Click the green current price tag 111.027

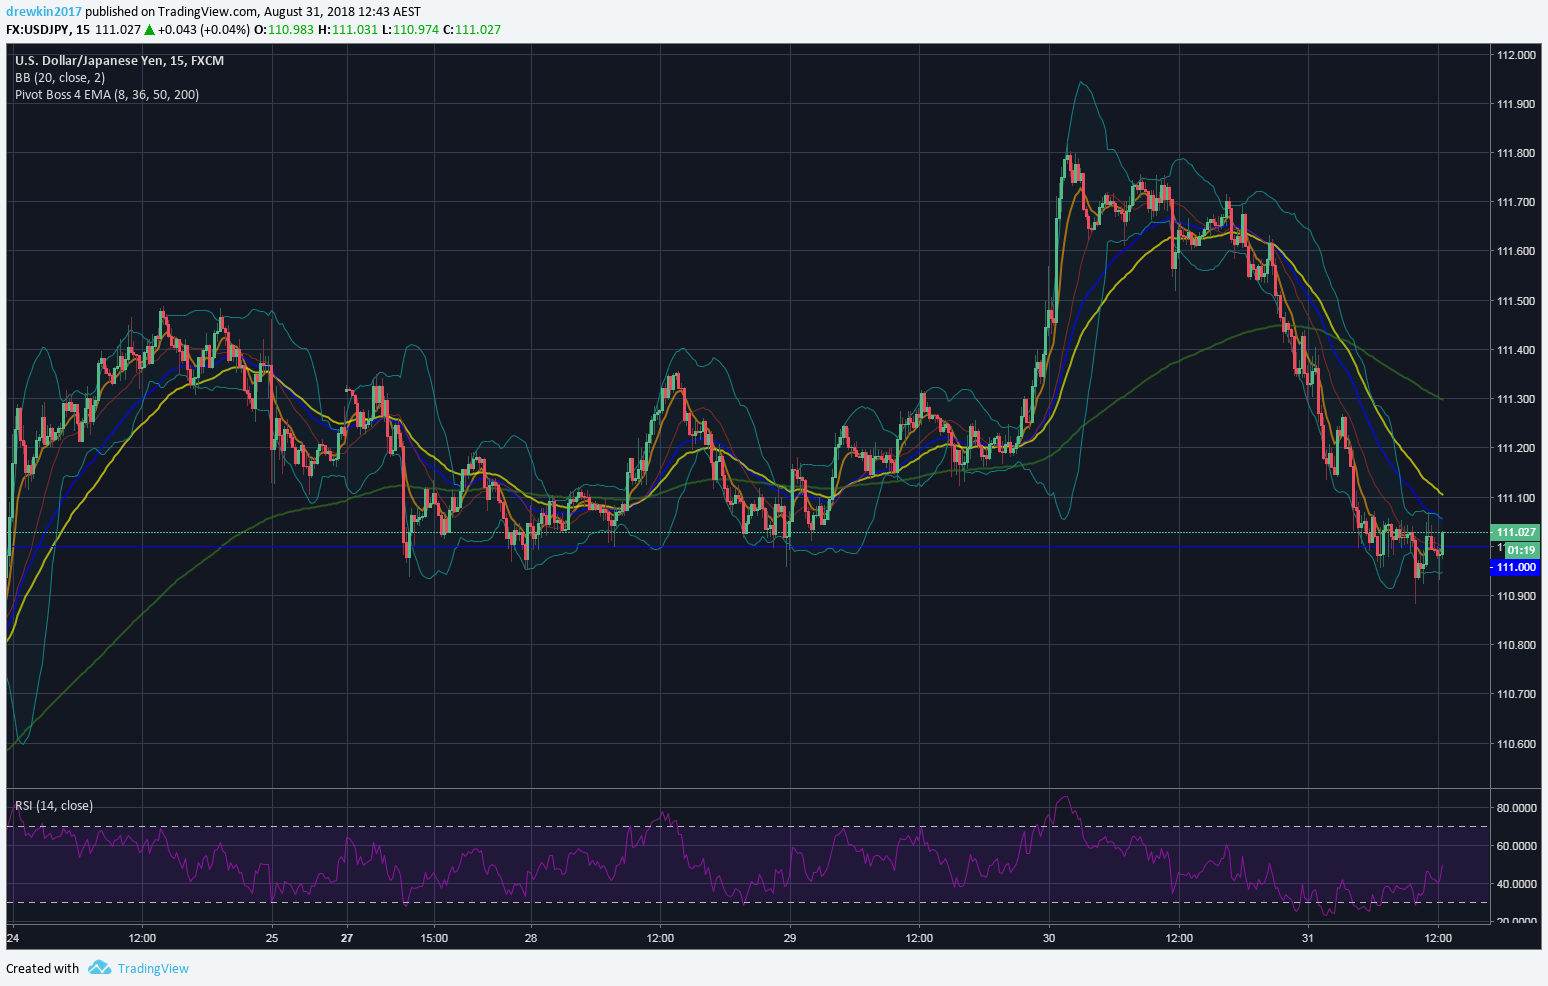[x=1515, y=532]
